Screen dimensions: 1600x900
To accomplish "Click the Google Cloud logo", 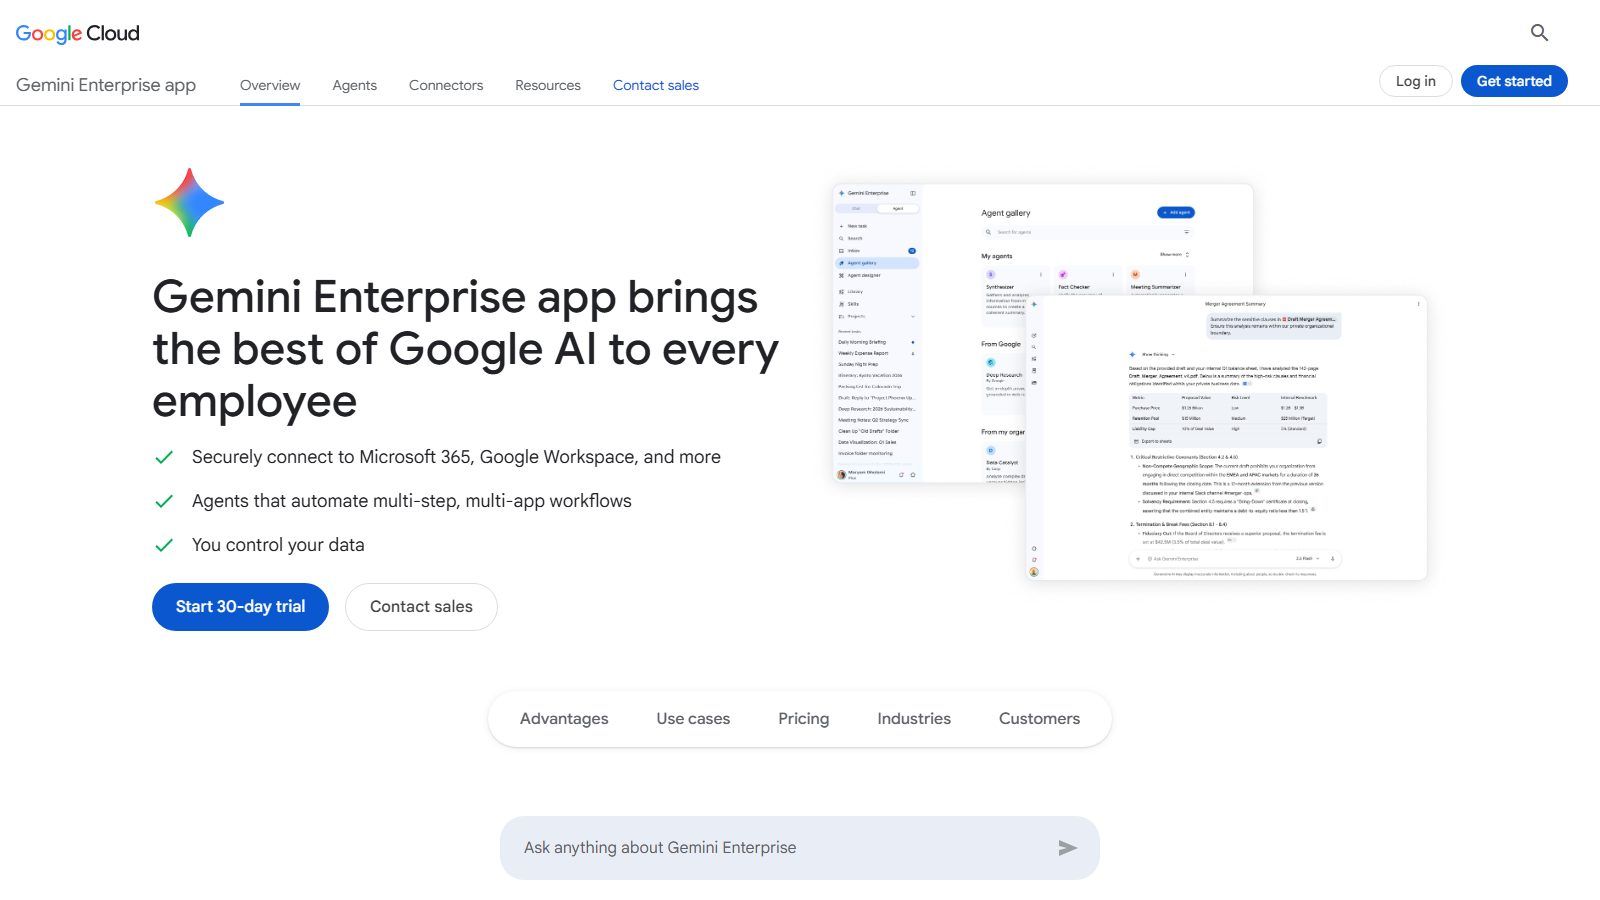I will (x=78, y=34).
